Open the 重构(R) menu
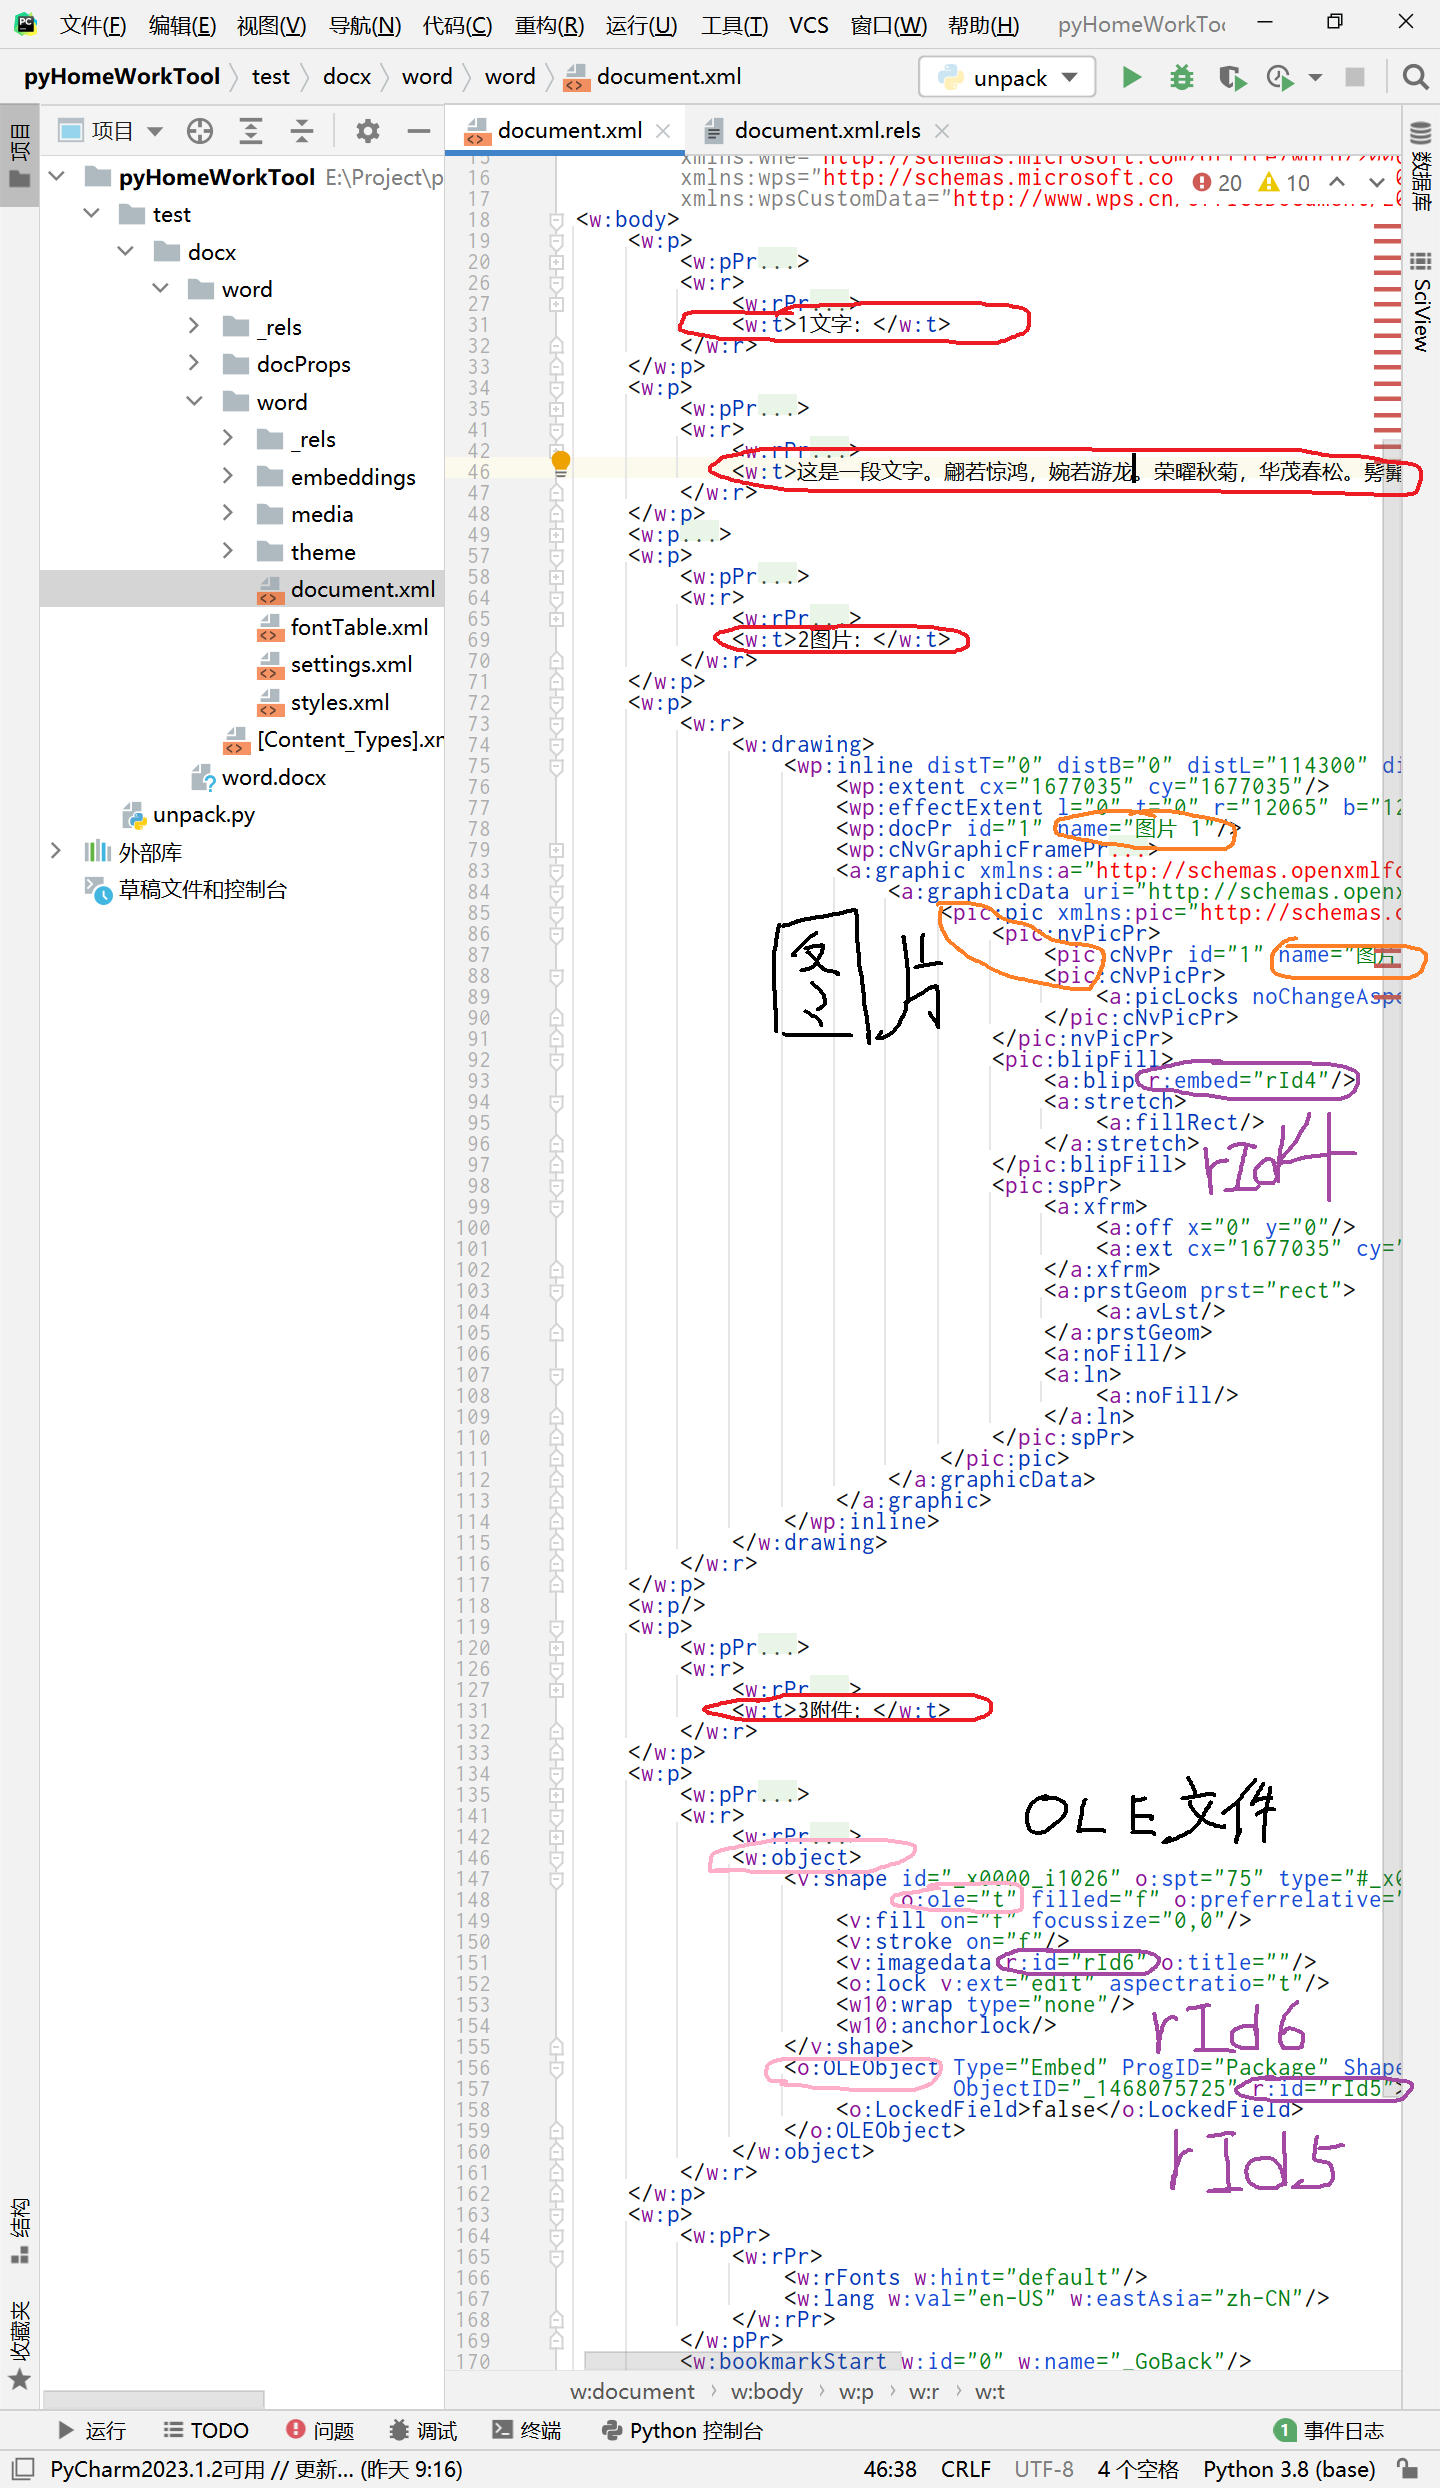The image size is (1440, 2488). [x=549, y=25]
